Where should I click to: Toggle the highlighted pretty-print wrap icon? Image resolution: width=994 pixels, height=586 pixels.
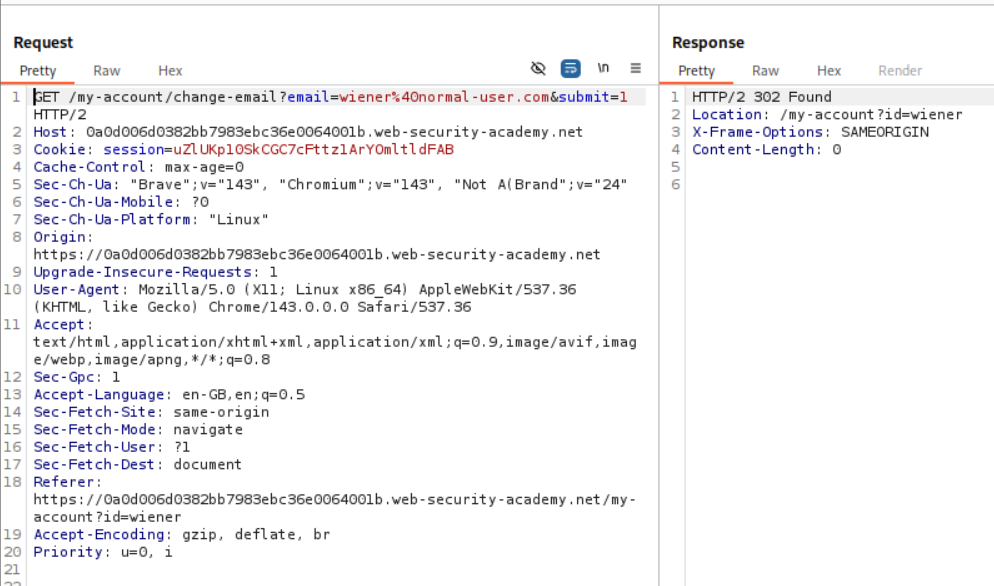570,69
